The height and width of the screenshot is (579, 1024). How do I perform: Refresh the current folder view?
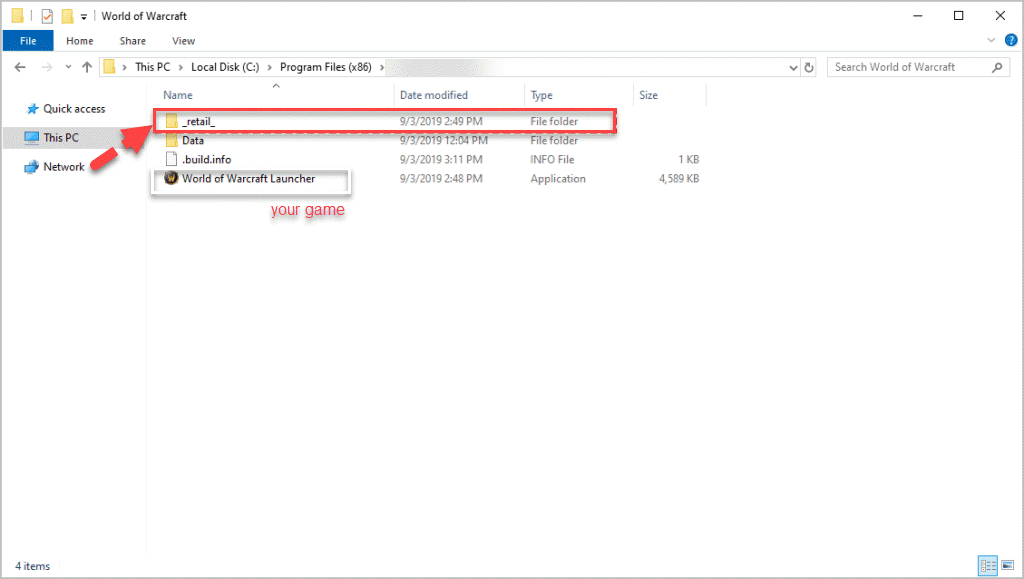(x=809, y=67)
